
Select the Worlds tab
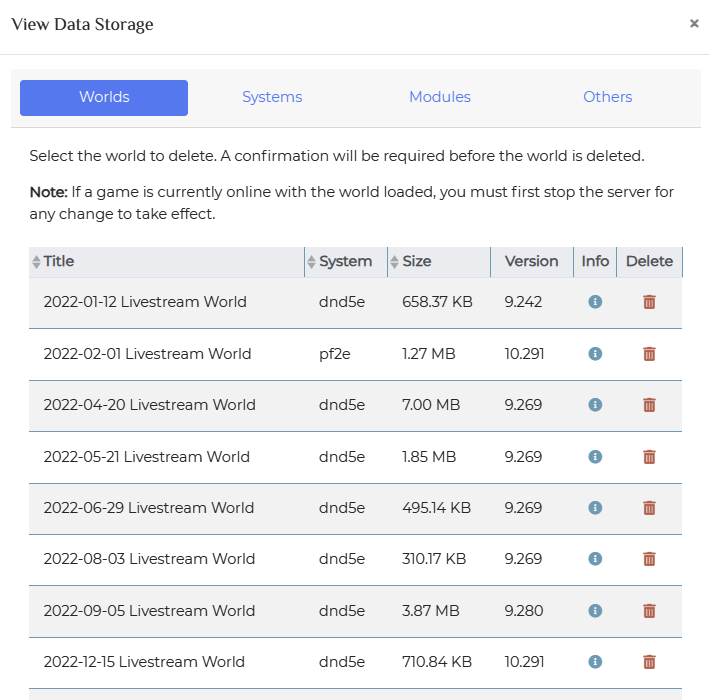(x=104, y=98)
